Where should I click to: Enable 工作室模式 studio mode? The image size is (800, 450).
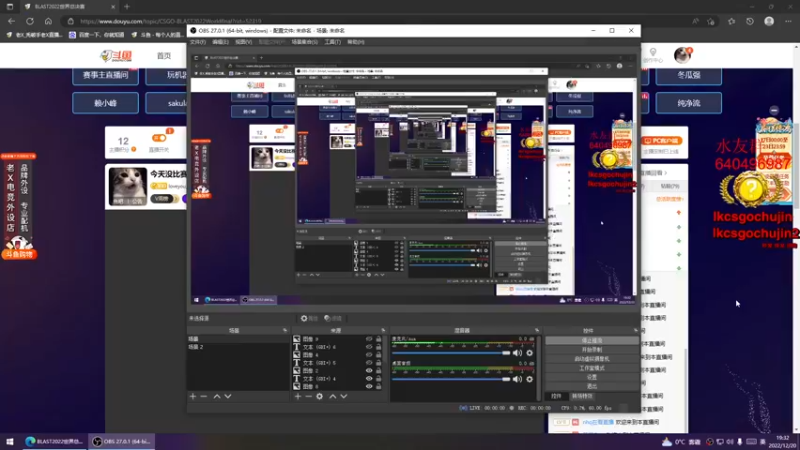coord(592,368)
